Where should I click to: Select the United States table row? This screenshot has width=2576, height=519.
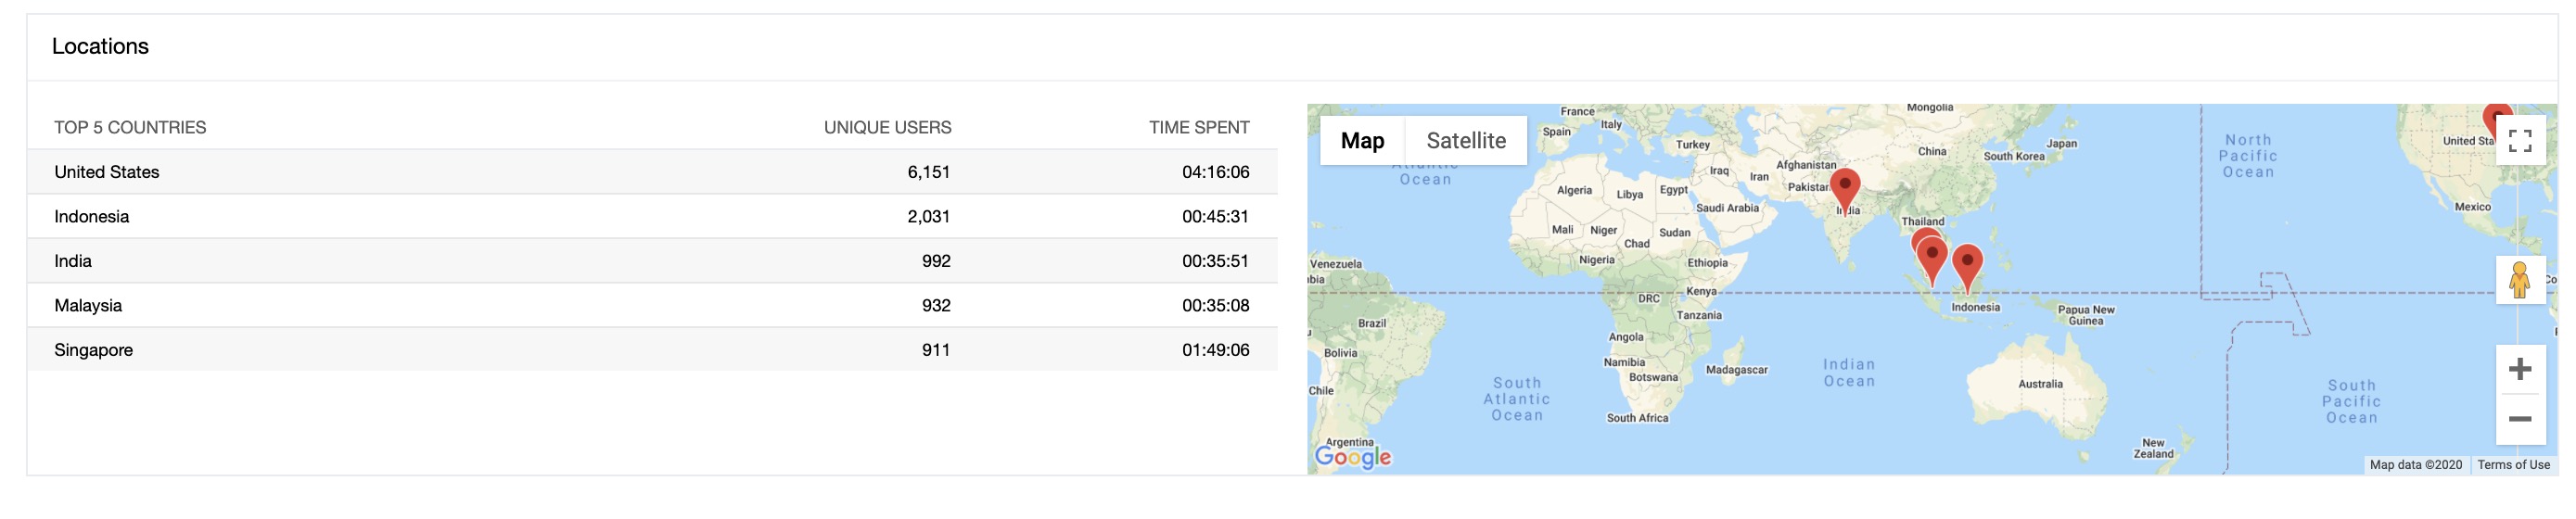(652, 172)
